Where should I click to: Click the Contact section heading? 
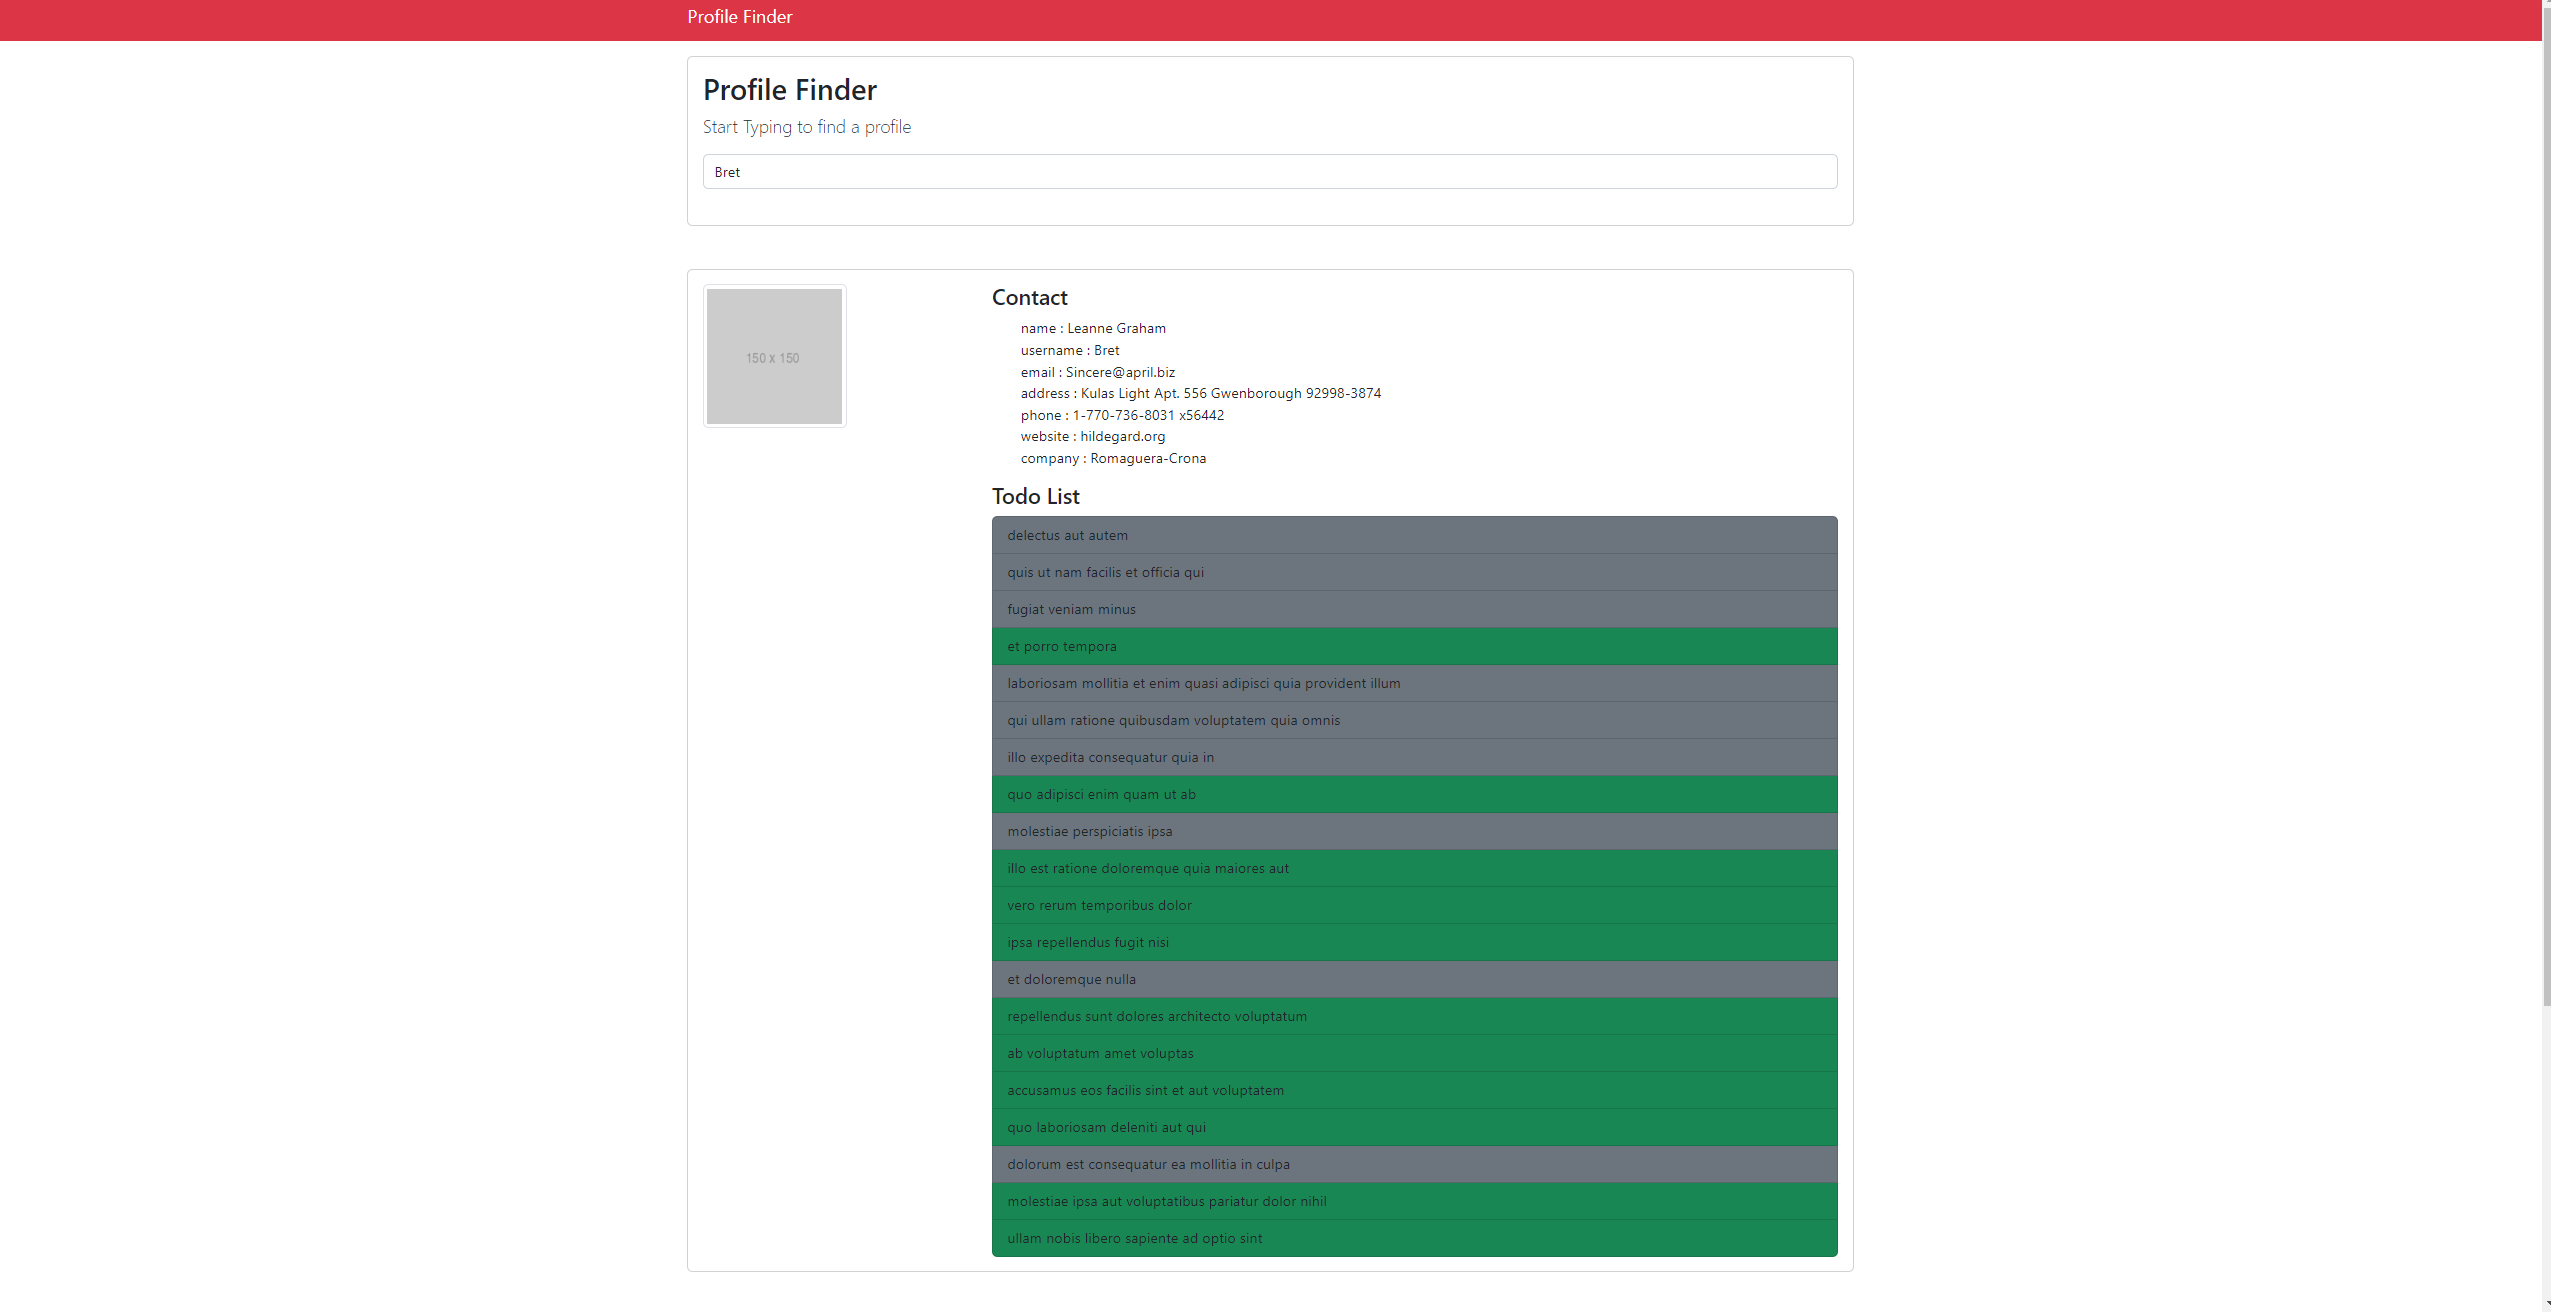coord(1028,297)
